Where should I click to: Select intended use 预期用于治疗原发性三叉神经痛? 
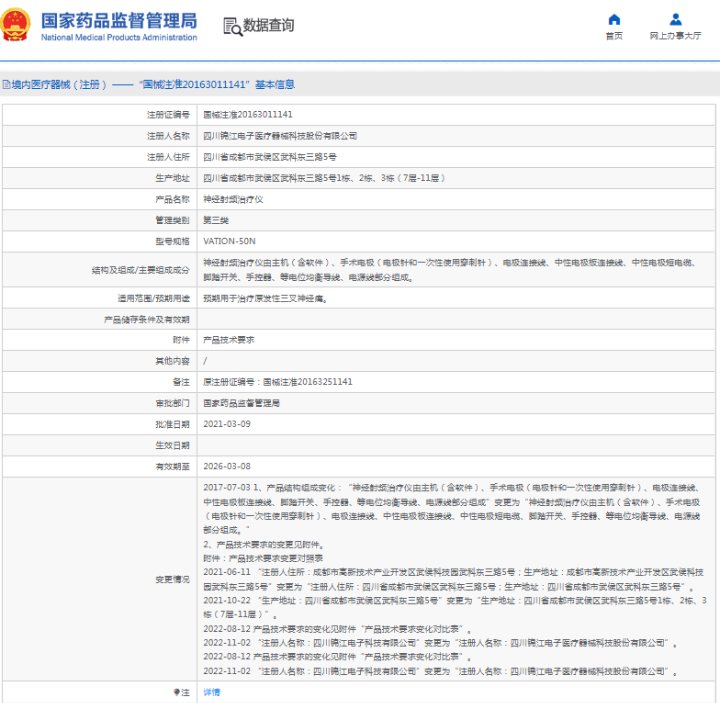click(x=265, y=299)
